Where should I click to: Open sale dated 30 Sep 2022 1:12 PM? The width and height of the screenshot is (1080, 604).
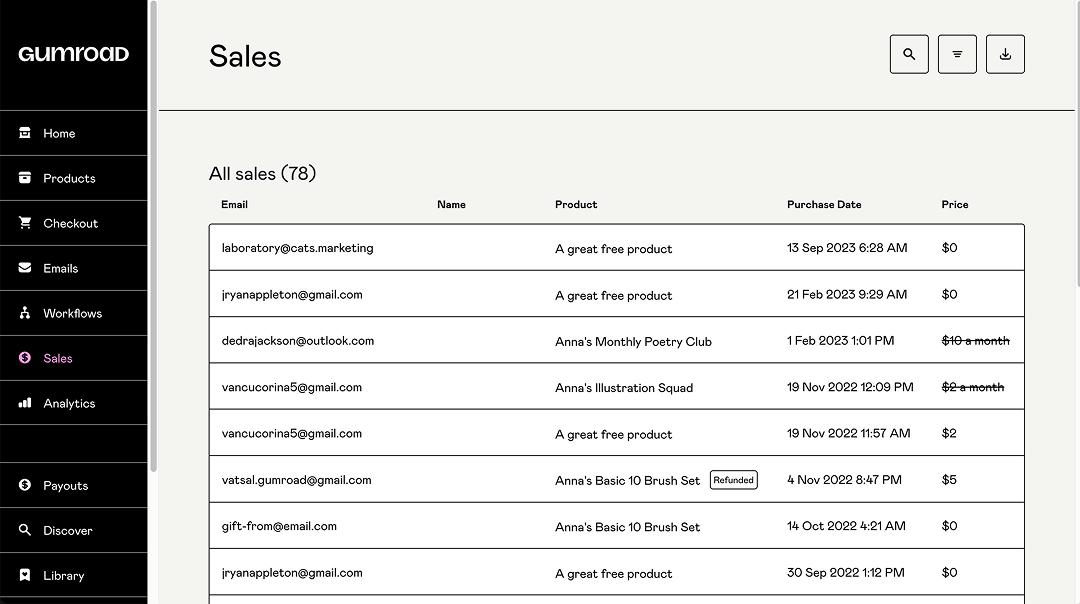[616, 572]
